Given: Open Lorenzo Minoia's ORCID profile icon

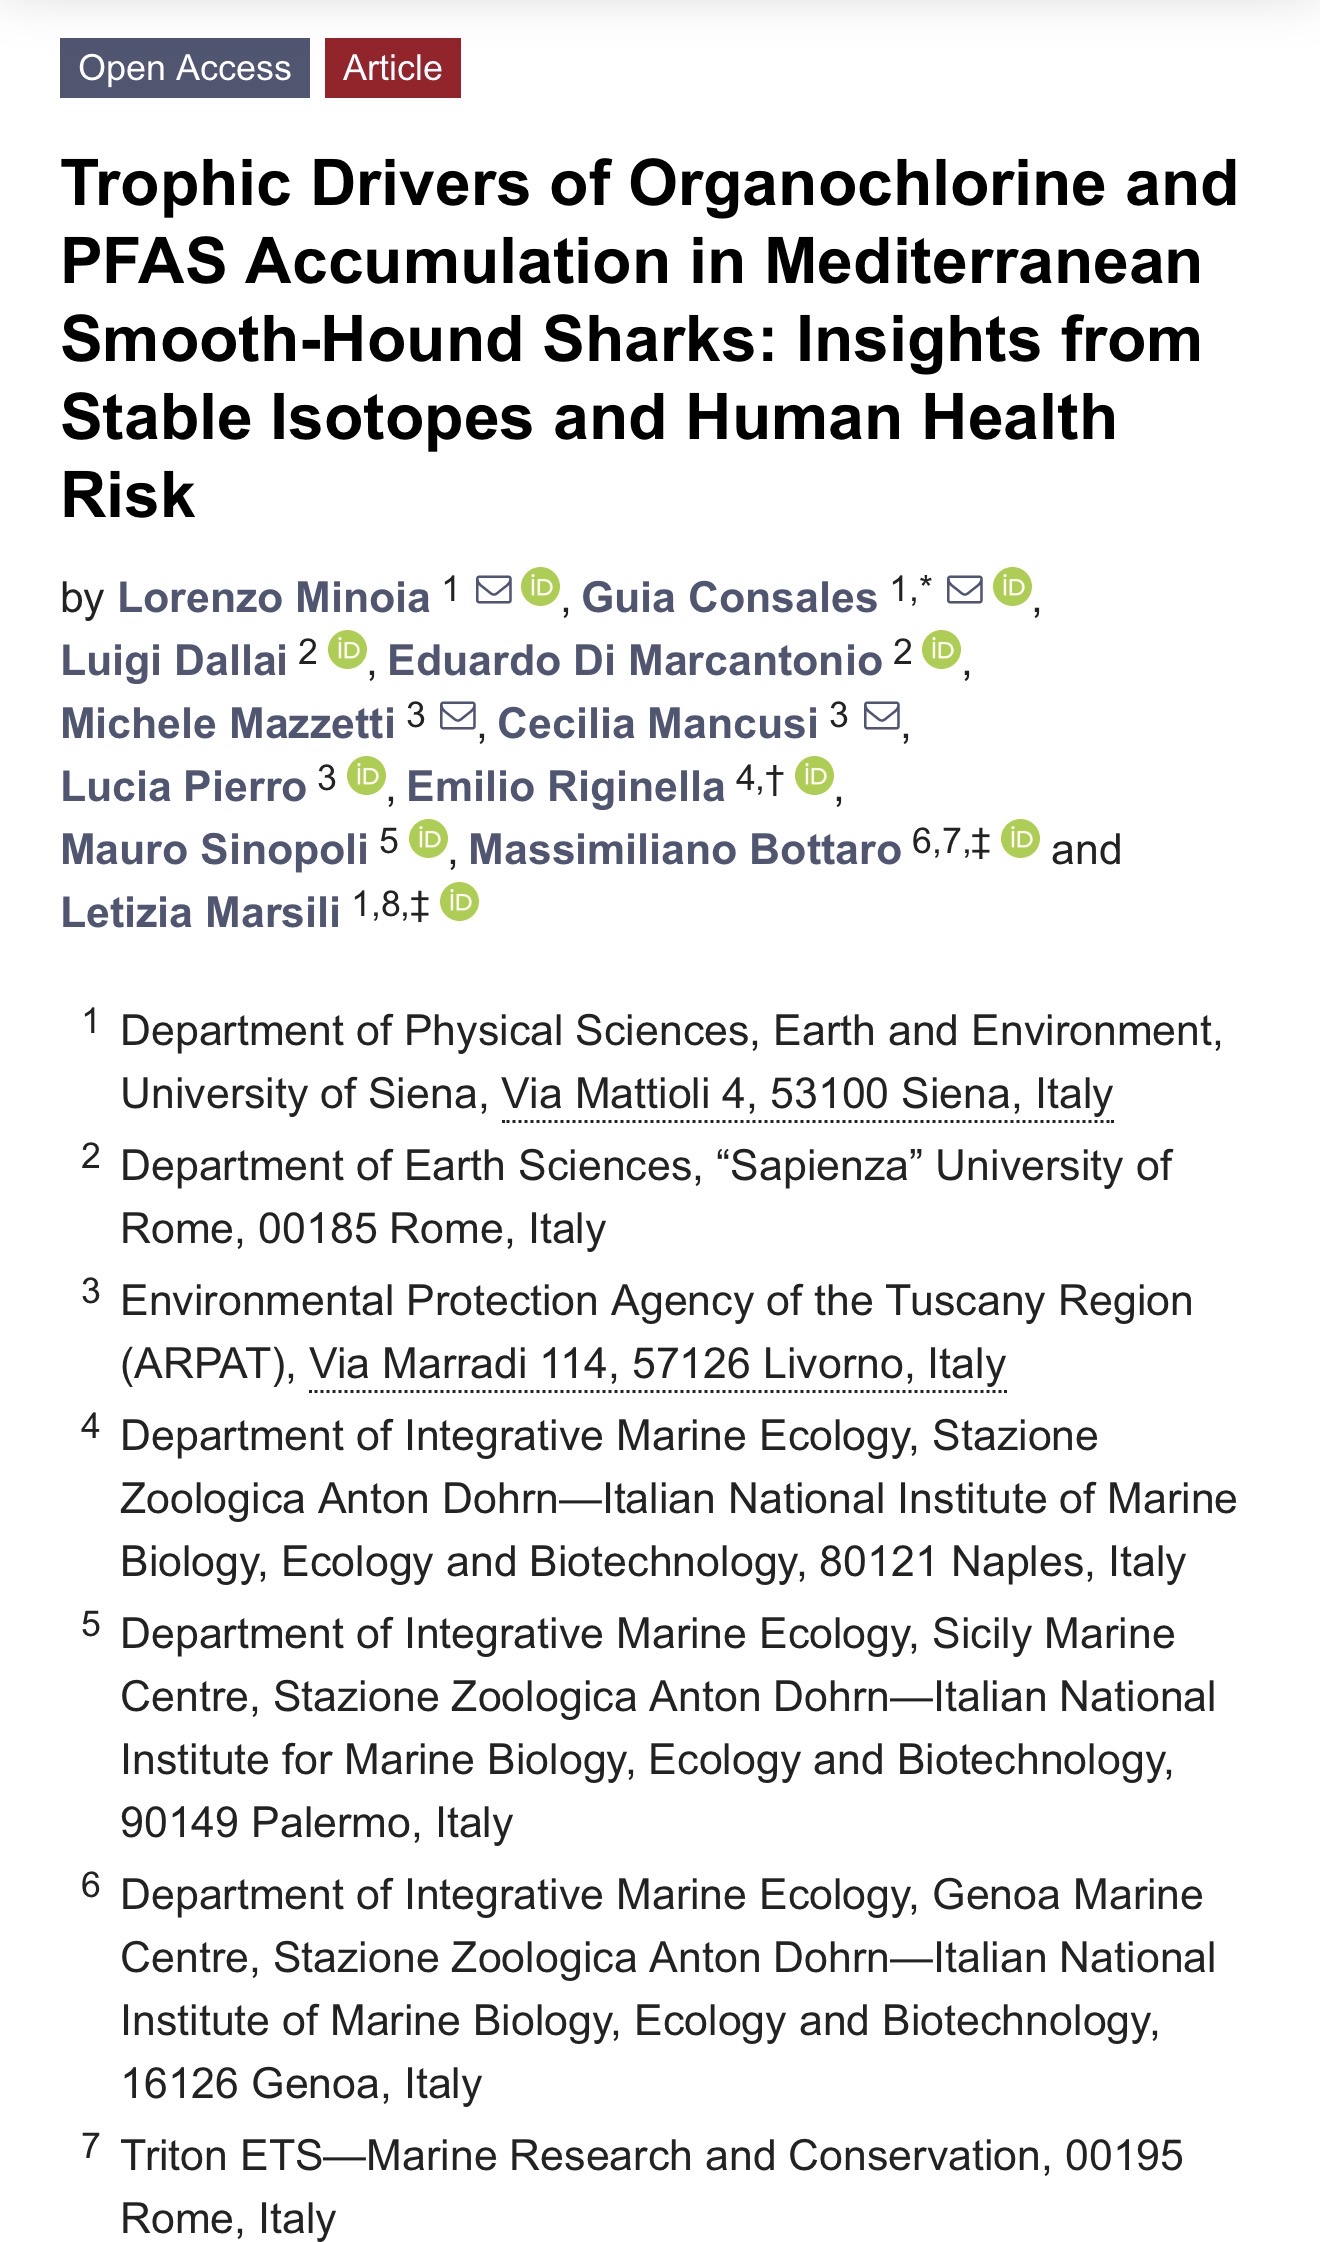Looking at the screenshot, I should [541, 587].
